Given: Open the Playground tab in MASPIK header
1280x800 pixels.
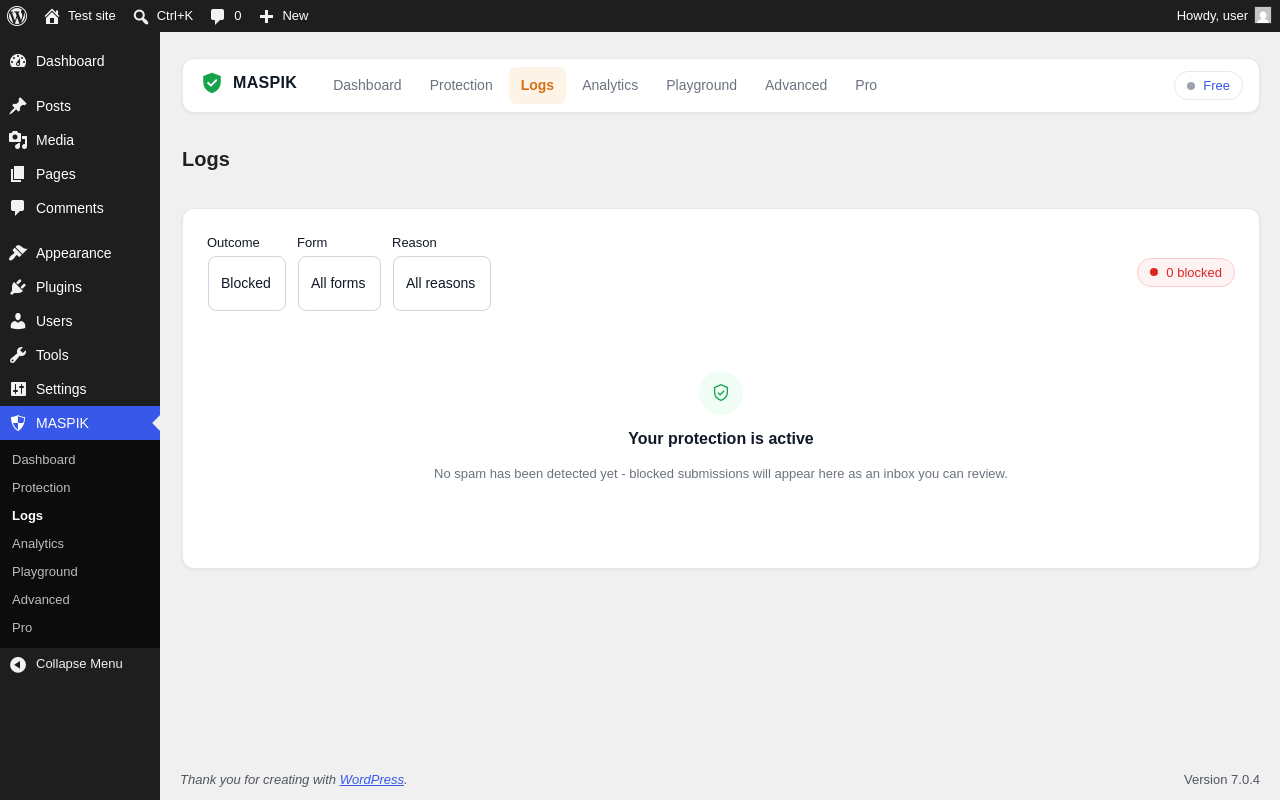Looking at the screenshot, I should [x=701, y=85].
